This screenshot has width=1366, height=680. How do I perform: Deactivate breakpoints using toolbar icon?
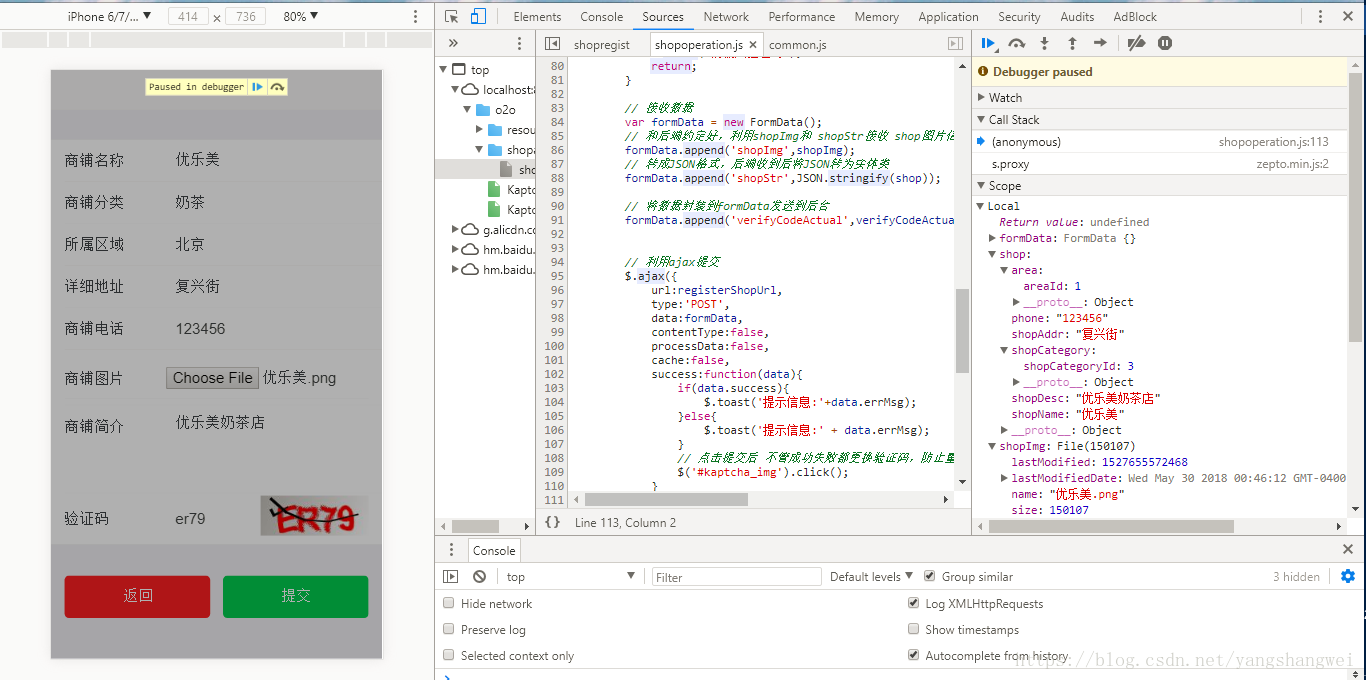[x=1136, y=43]
